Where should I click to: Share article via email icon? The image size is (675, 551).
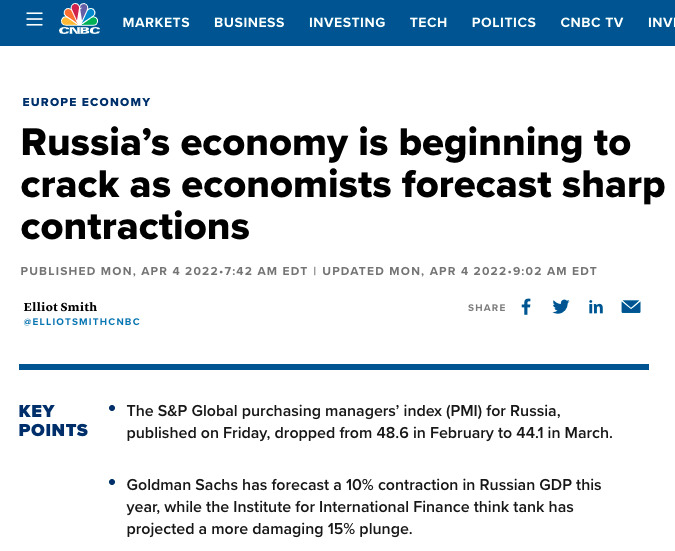tap(631, 307)
